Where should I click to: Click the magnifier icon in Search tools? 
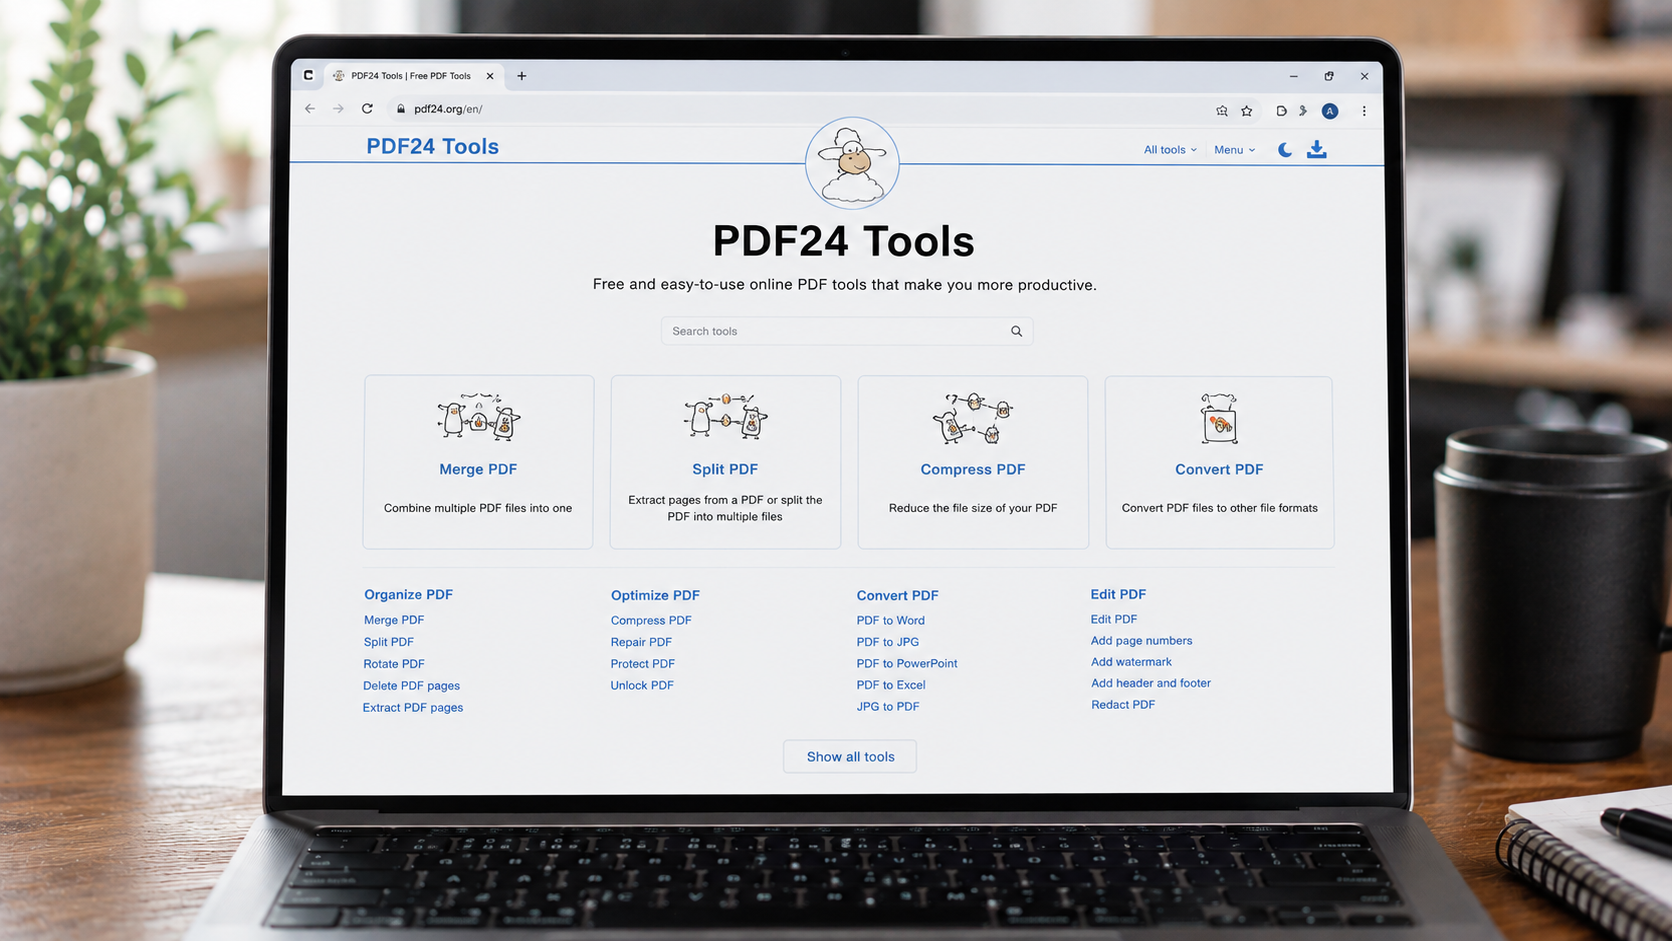[x=1016, y=331]
